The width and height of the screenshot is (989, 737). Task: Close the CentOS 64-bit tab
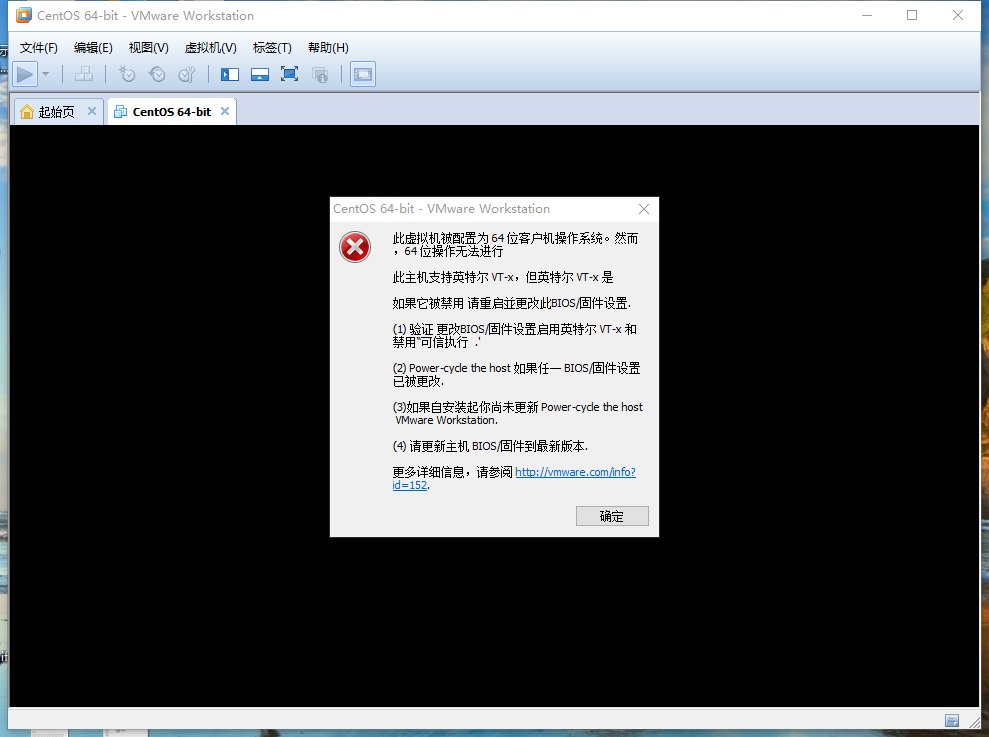coord(225,111)
